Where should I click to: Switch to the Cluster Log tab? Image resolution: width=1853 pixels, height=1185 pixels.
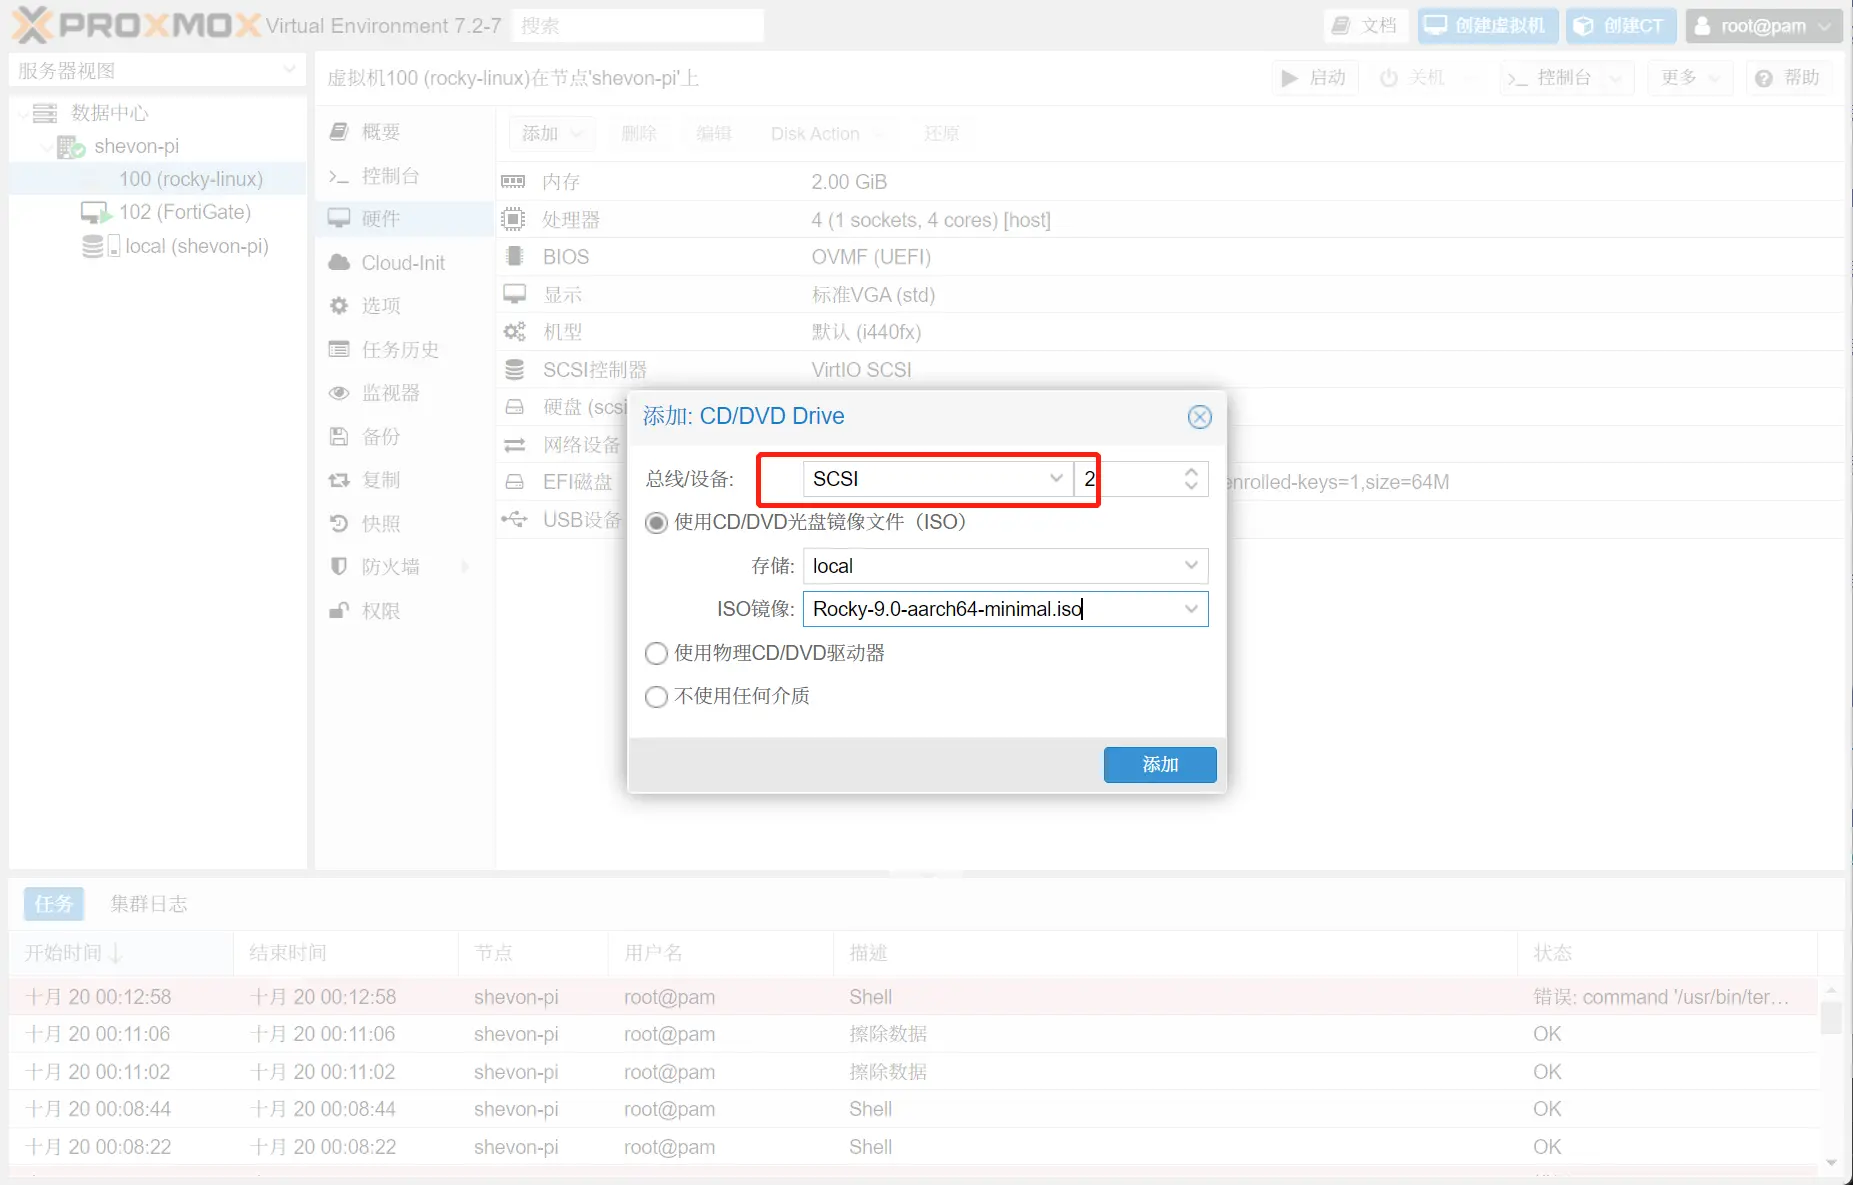[x=148, y=904]
